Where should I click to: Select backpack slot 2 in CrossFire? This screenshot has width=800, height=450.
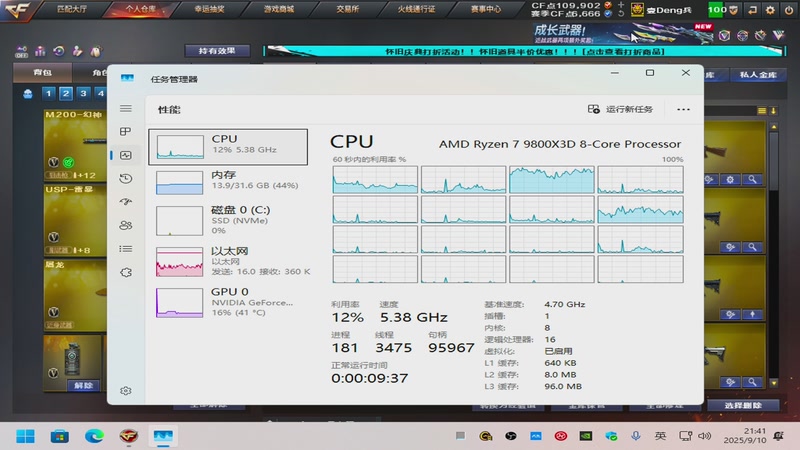pos(66,93)
